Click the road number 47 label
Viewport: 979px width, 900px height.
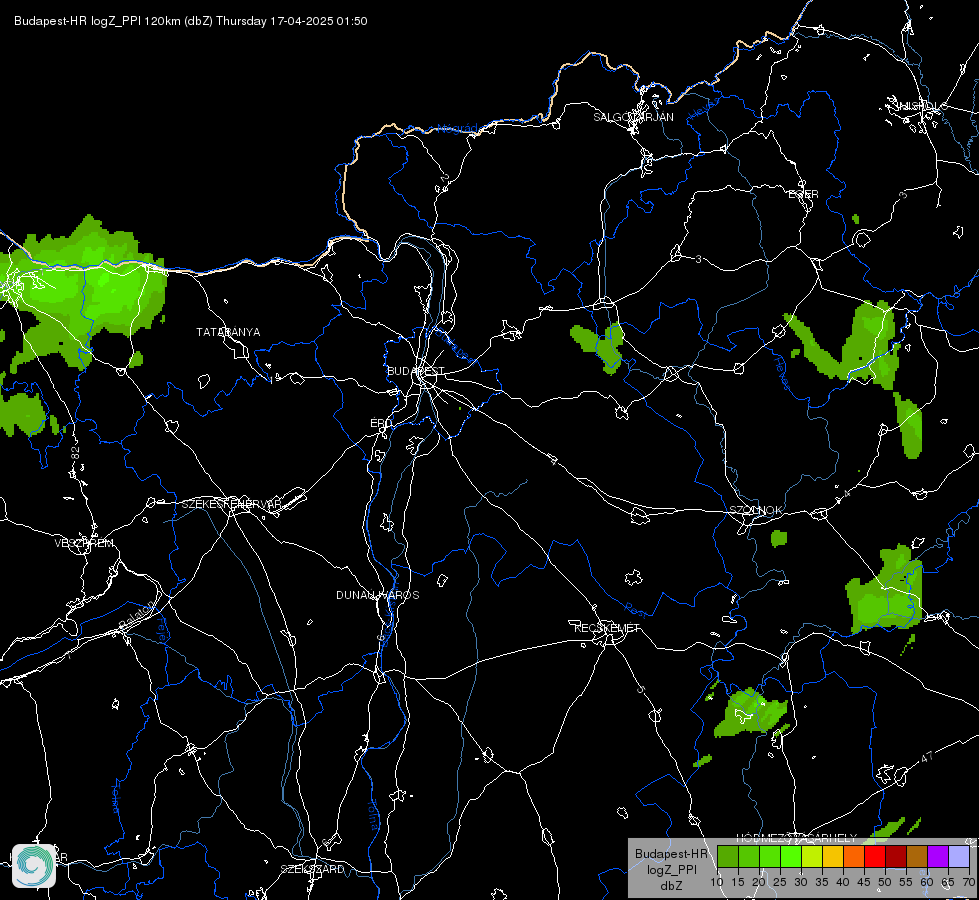tap(927, 758)
